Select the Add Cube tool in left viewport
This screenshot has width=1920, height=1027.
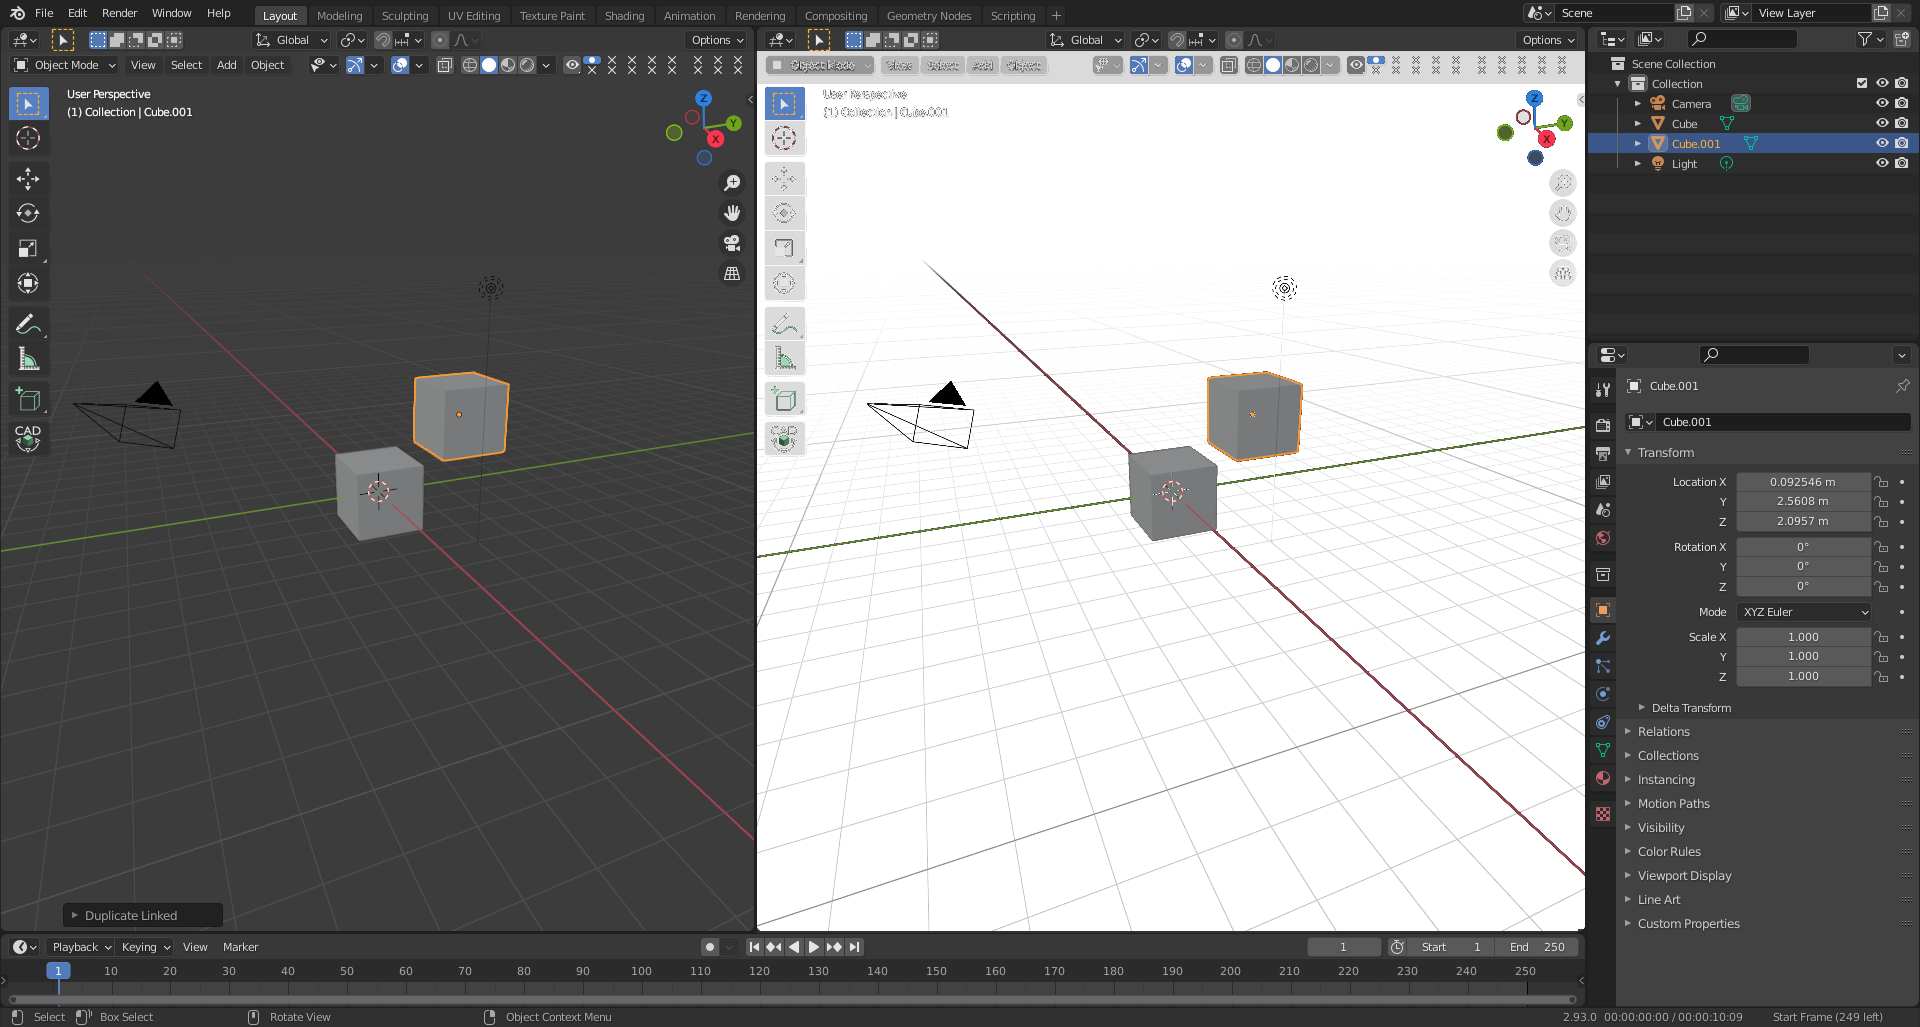coord(28,400)
